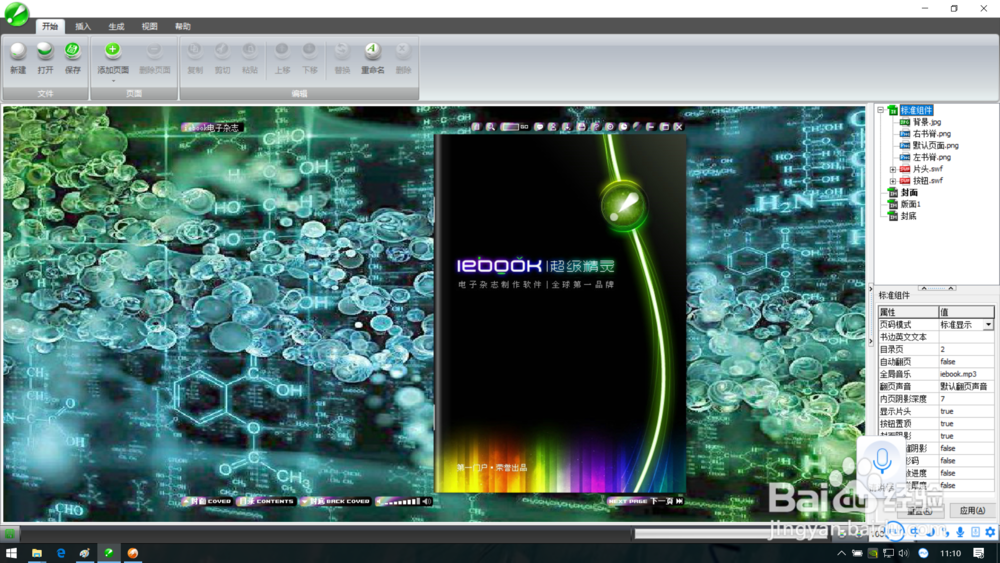This screenshot has width=1000, height=563.
Task: Click the green 添加页面 add page icon
Action: [x=113, y=50]
